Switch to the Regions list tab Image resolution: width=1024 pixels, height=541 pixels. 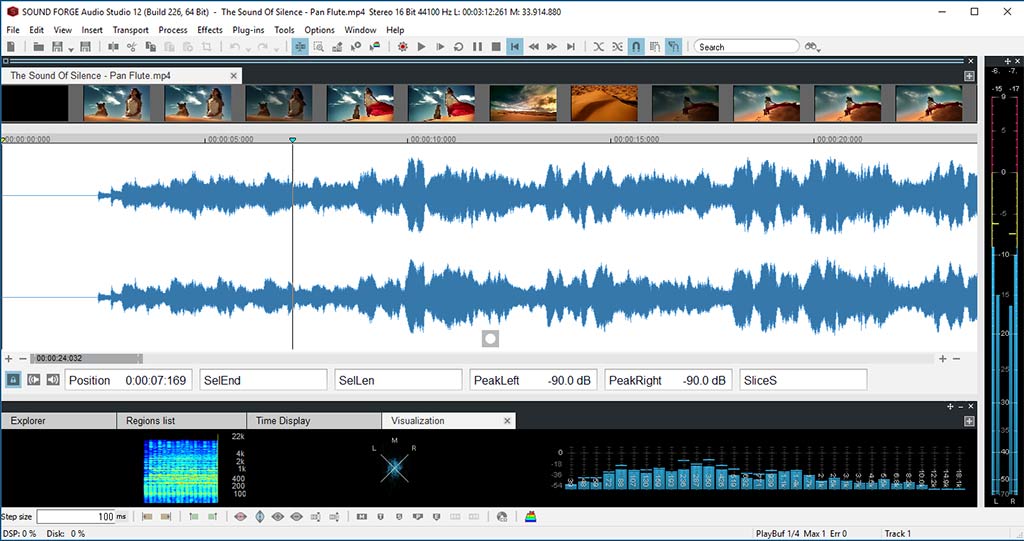point(182,421)
